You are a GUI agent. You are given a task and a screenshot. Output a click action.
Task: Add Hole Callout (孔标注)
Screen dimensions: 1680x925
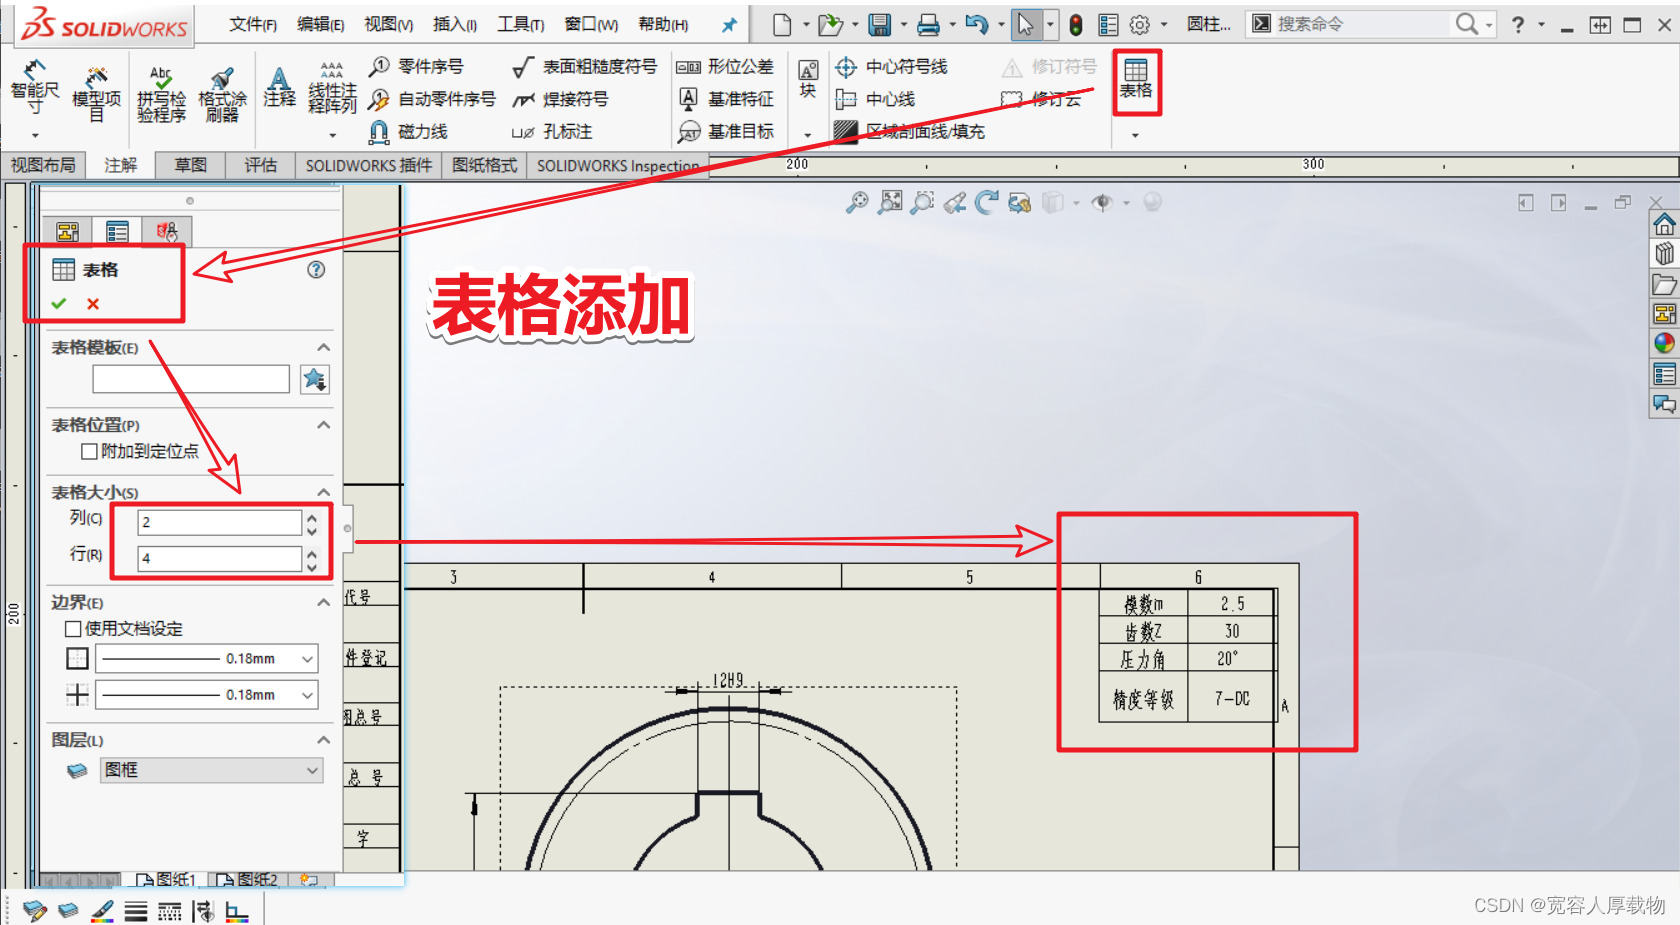[552, 131]
